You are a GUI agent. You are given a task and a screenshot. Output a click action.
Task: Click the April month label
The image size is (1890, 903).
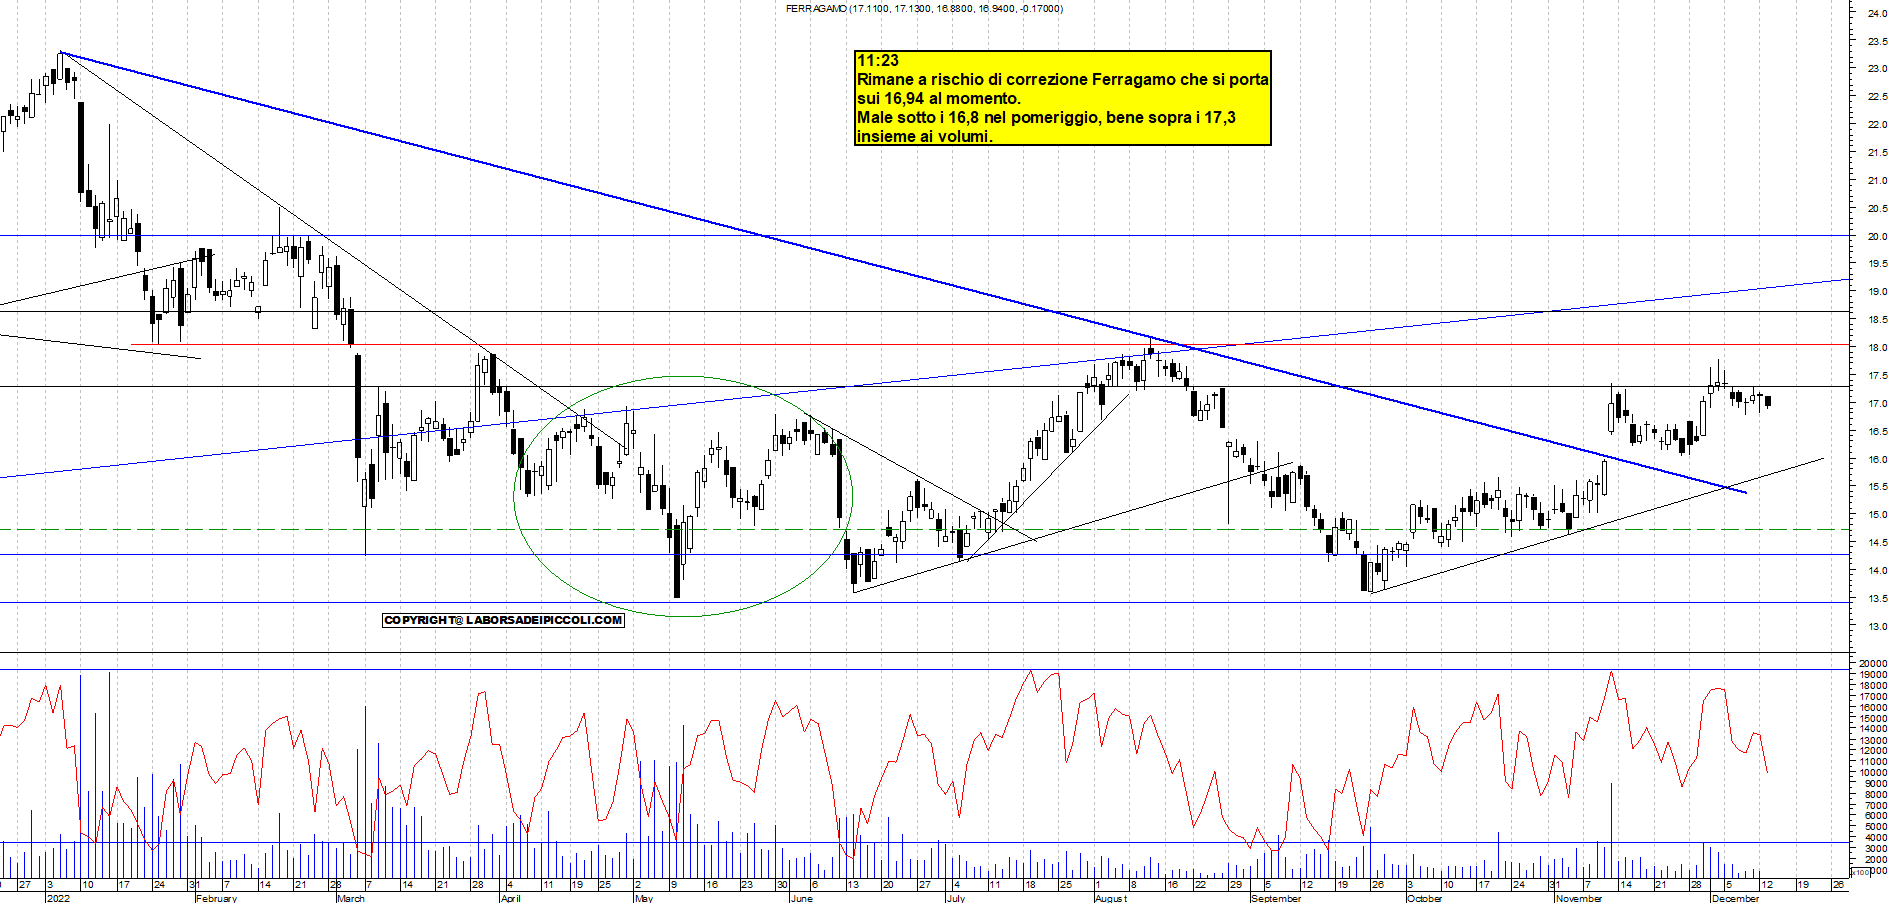click(x=510, y=898)
